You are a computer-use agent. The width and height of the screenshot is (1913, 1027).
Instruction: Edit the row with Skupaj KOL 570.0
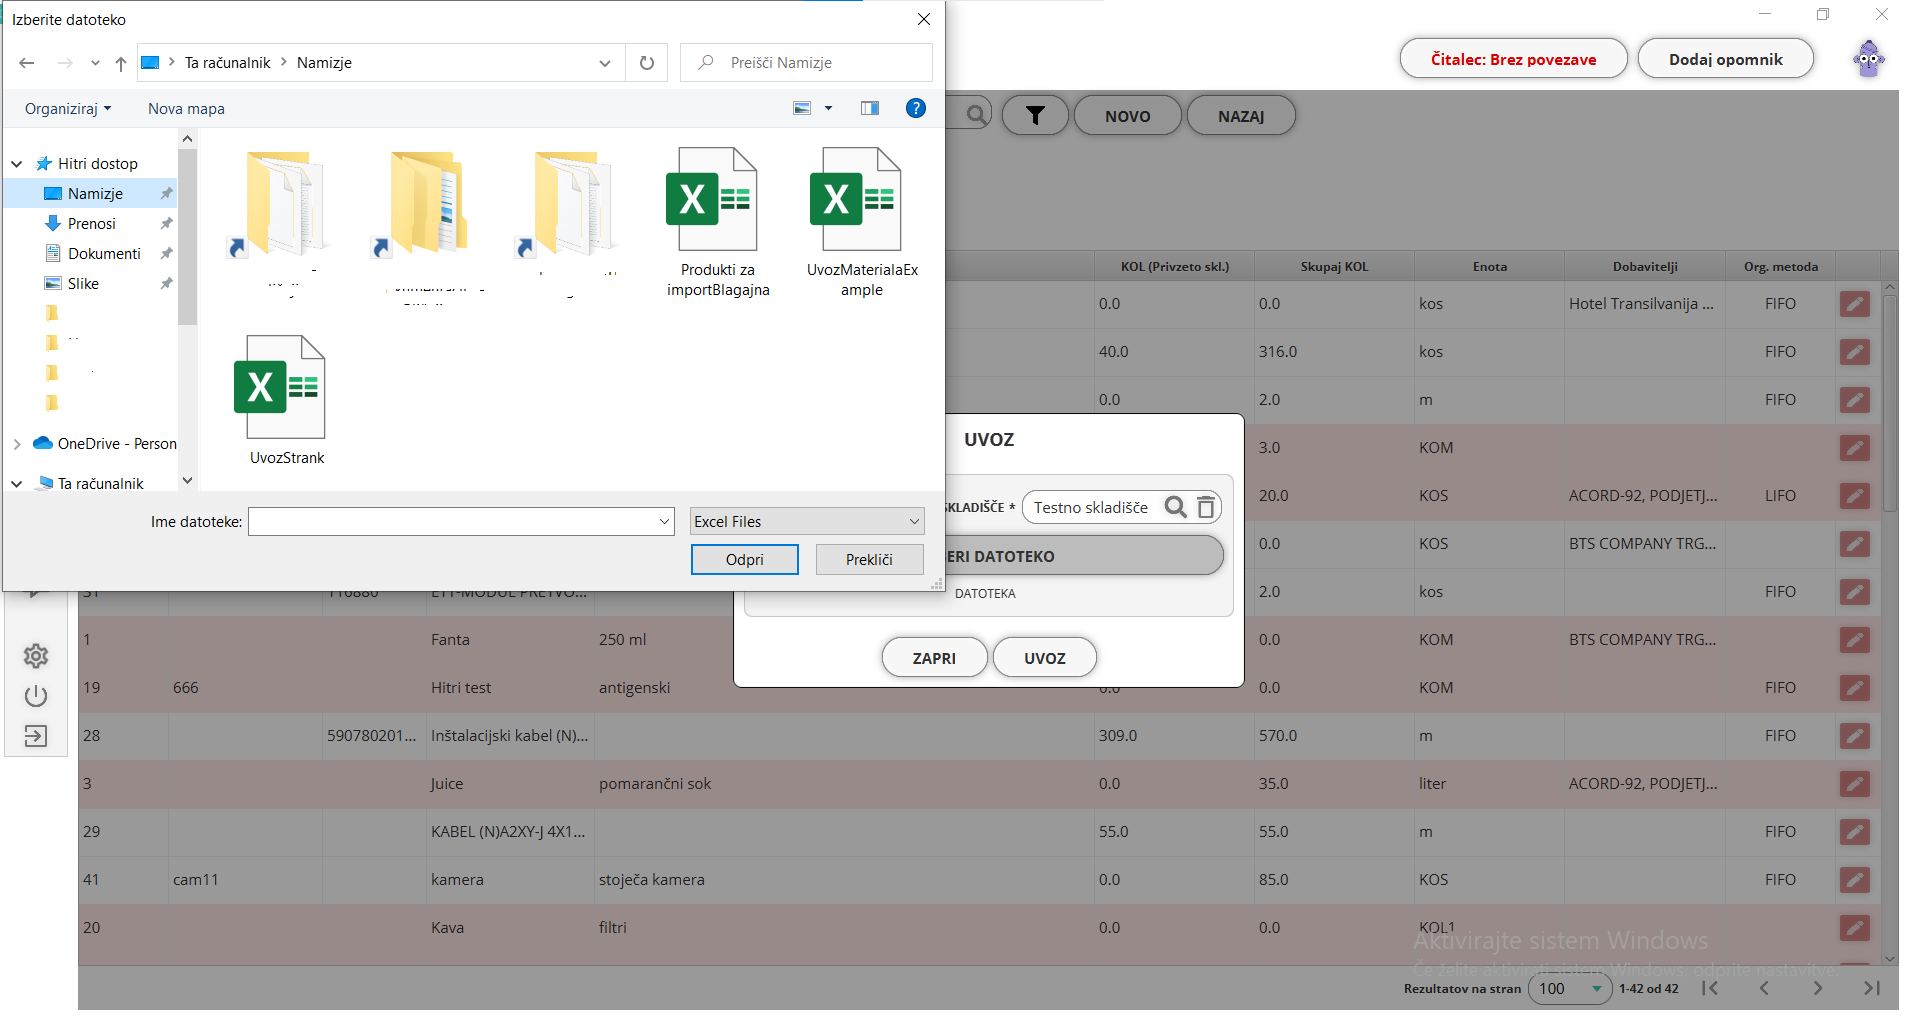1854,736
